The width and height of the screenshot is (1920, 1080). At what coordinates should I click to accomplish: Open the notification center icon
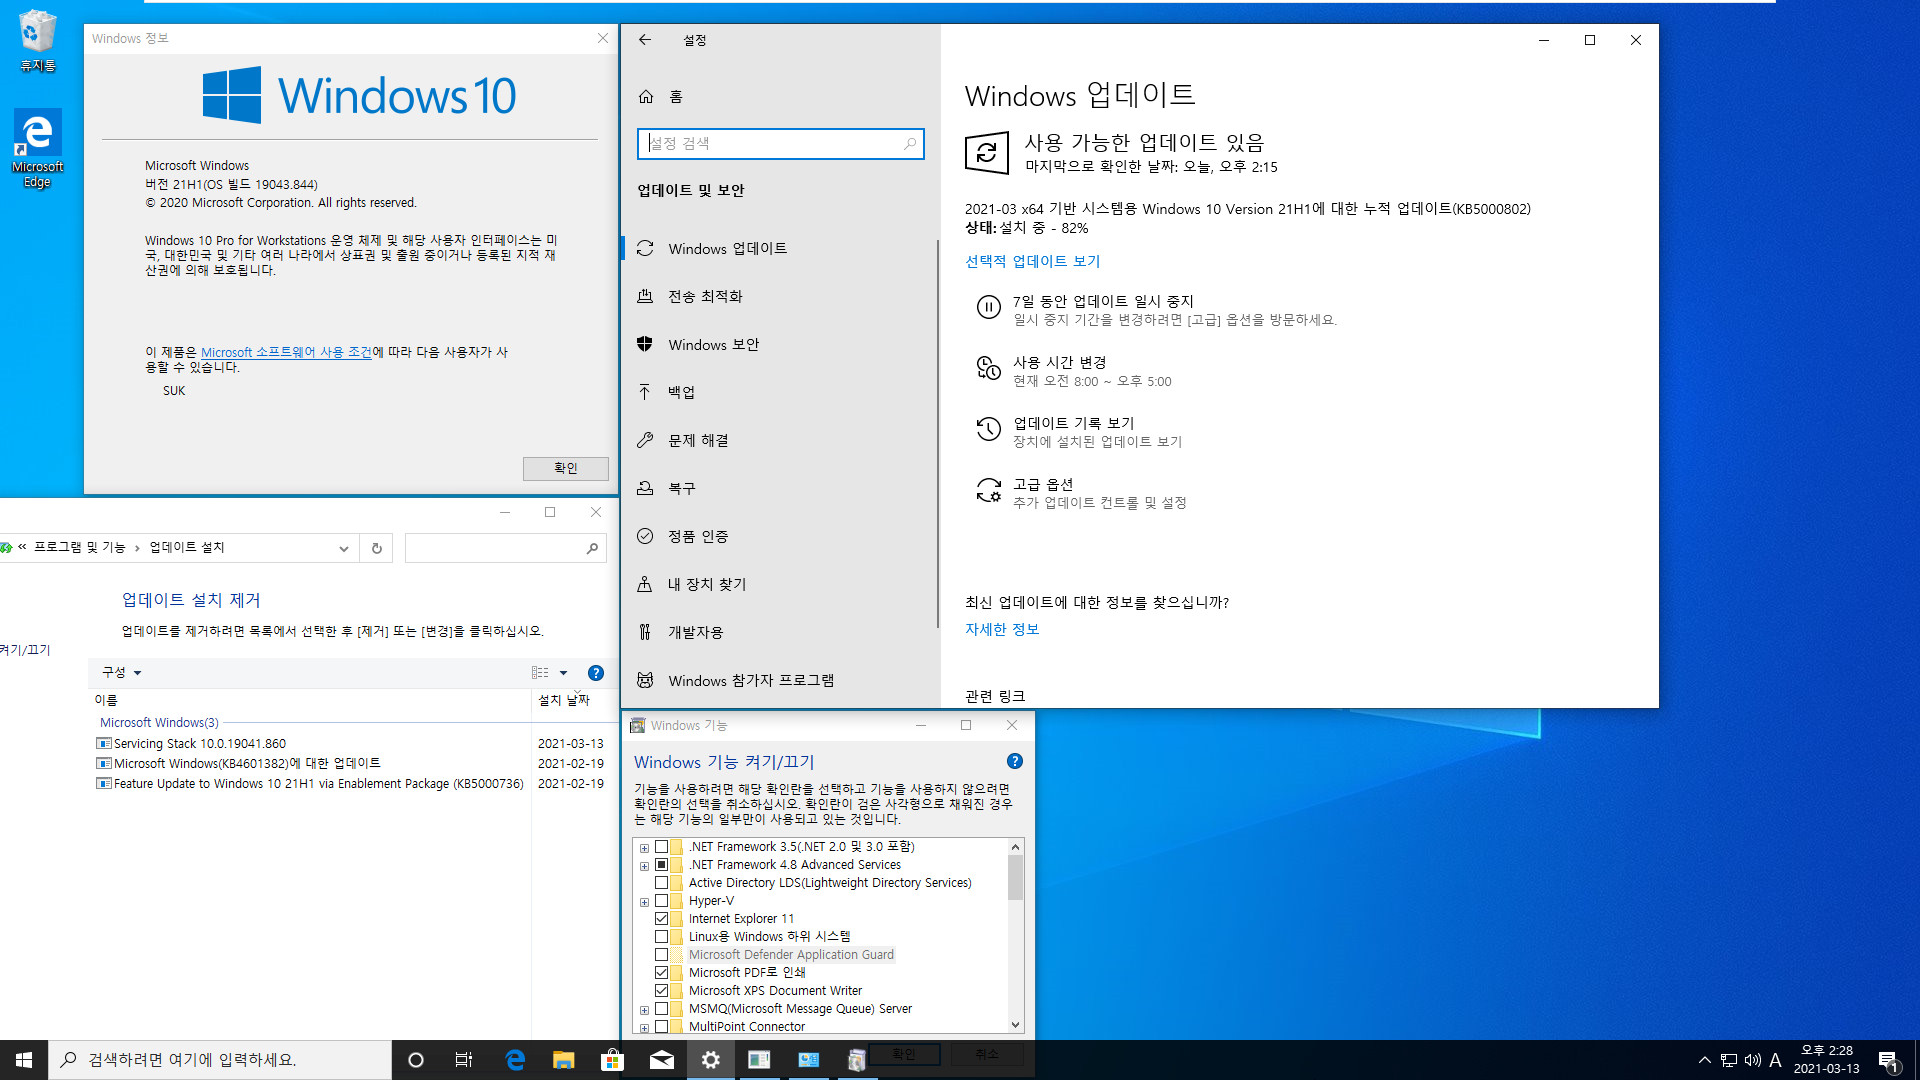[1888, 1060]
